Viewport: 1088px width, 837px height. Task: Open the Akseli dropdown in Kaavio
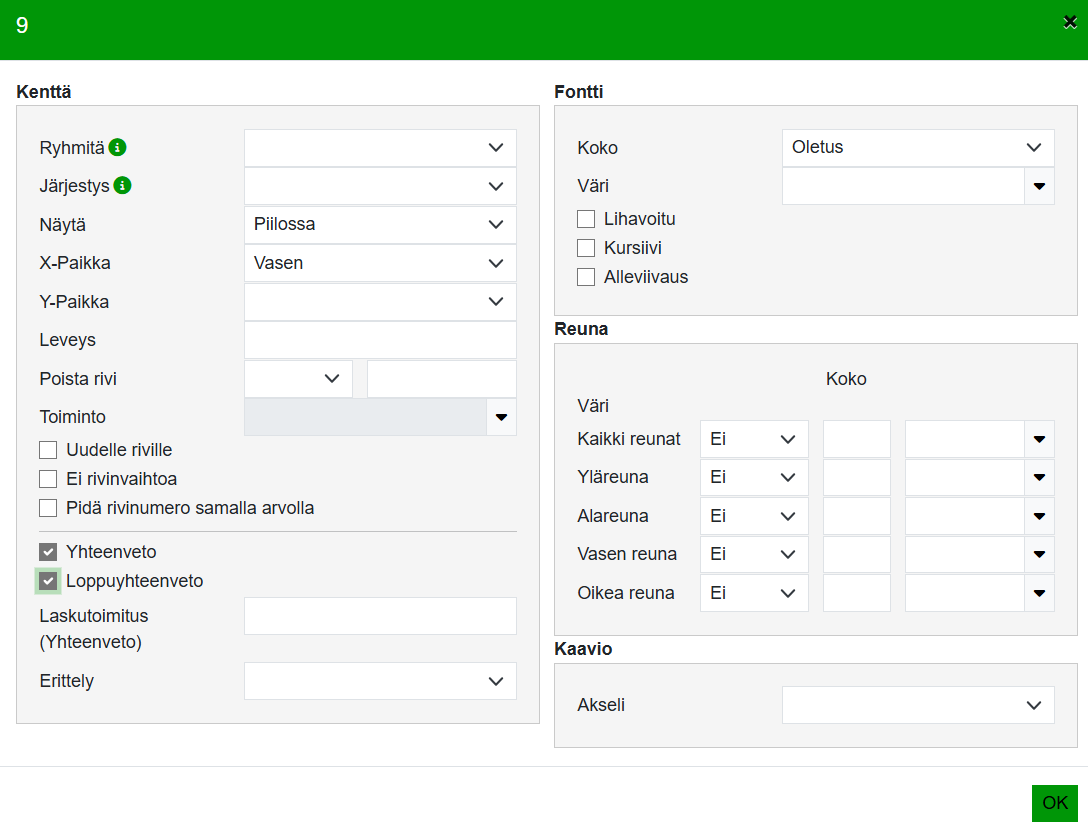(917, 705)
